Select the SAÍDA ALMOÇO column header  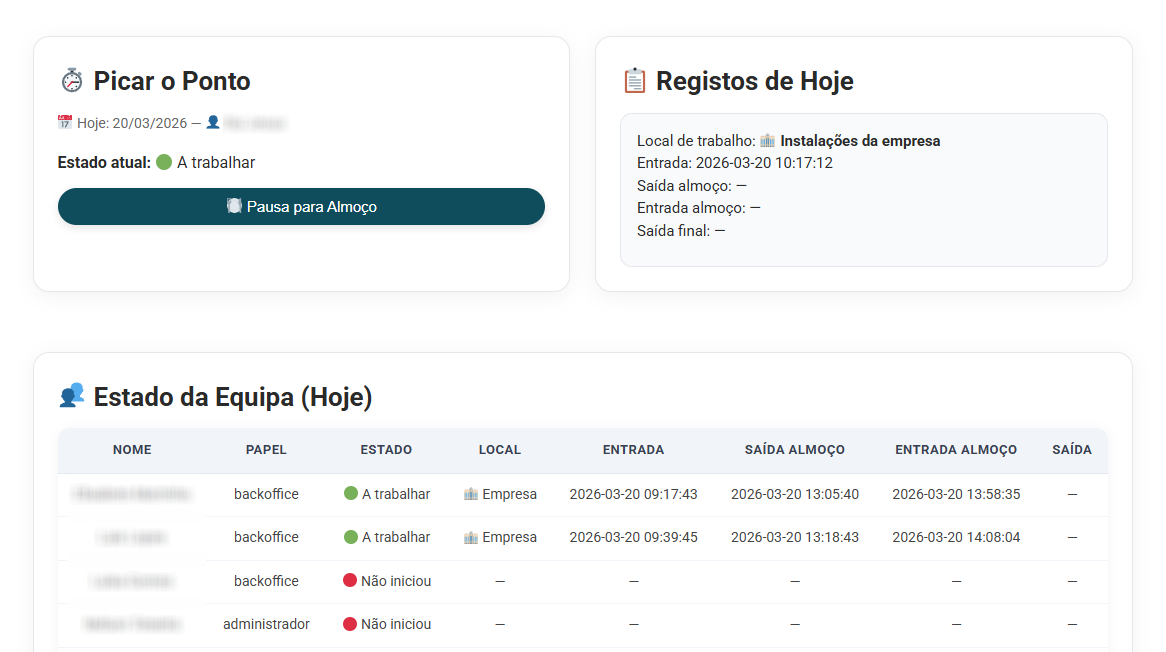pyautogui.click(x=795, y=450)
